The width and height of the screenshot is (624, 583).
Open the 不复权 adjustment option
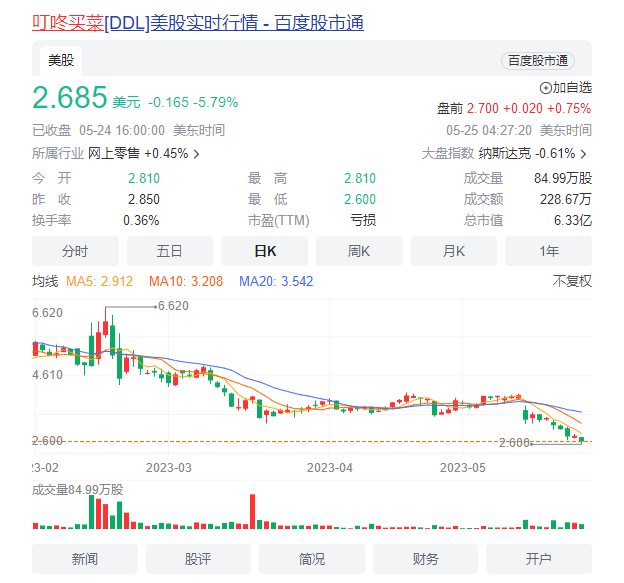(x=572, y=282)
